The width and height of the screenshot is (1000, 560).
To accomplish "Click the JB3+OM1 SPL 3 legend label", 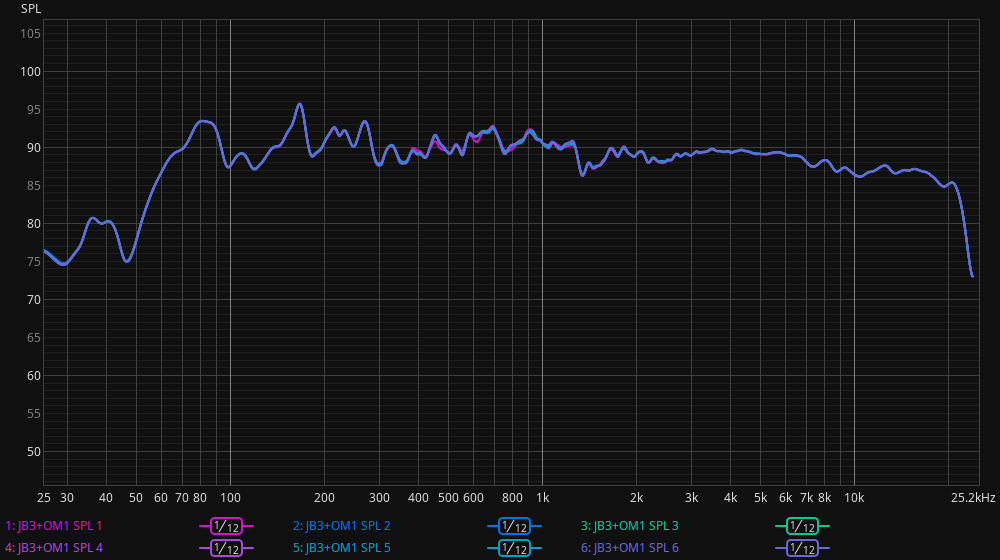I will [x=629, y=526].
